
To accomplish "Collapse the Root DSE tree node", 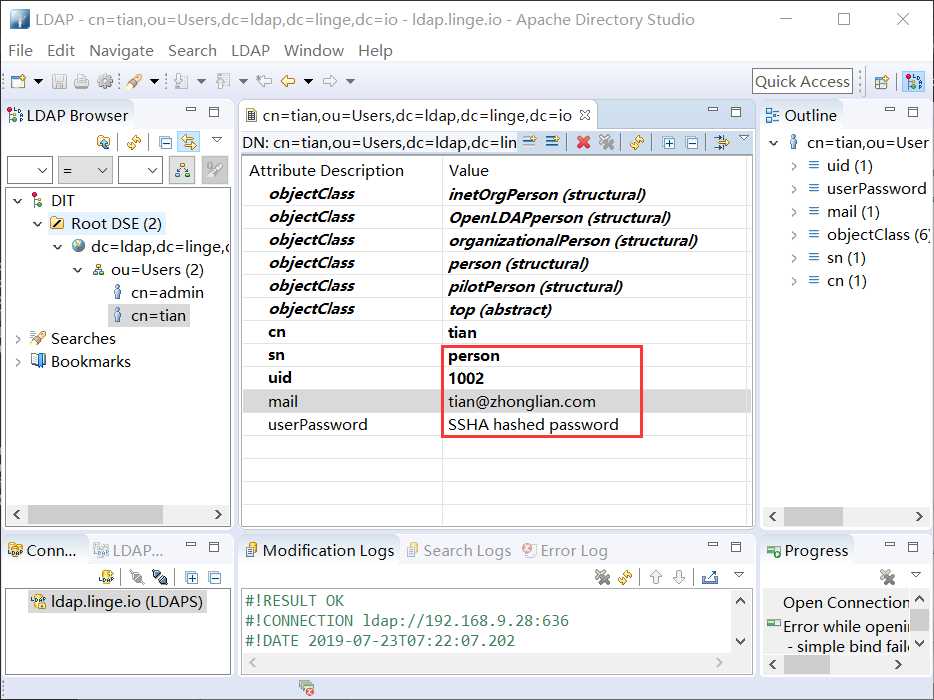I will [x=38, y=224].
